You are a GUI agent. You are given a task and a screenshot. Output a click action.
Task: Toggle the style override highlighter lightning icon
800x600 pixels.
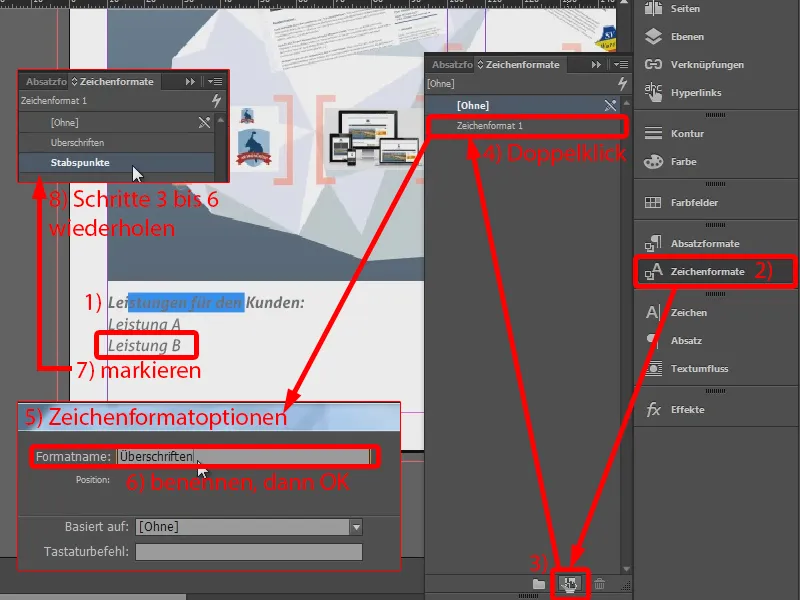coord(622,85)
